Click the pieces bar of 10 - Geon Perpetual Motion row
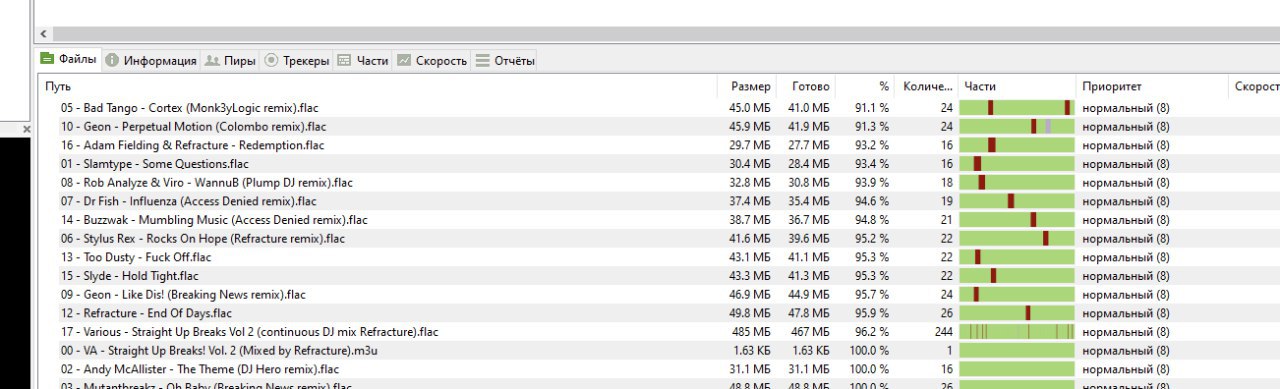1280x389 pixels. (x=1016, y=126)
